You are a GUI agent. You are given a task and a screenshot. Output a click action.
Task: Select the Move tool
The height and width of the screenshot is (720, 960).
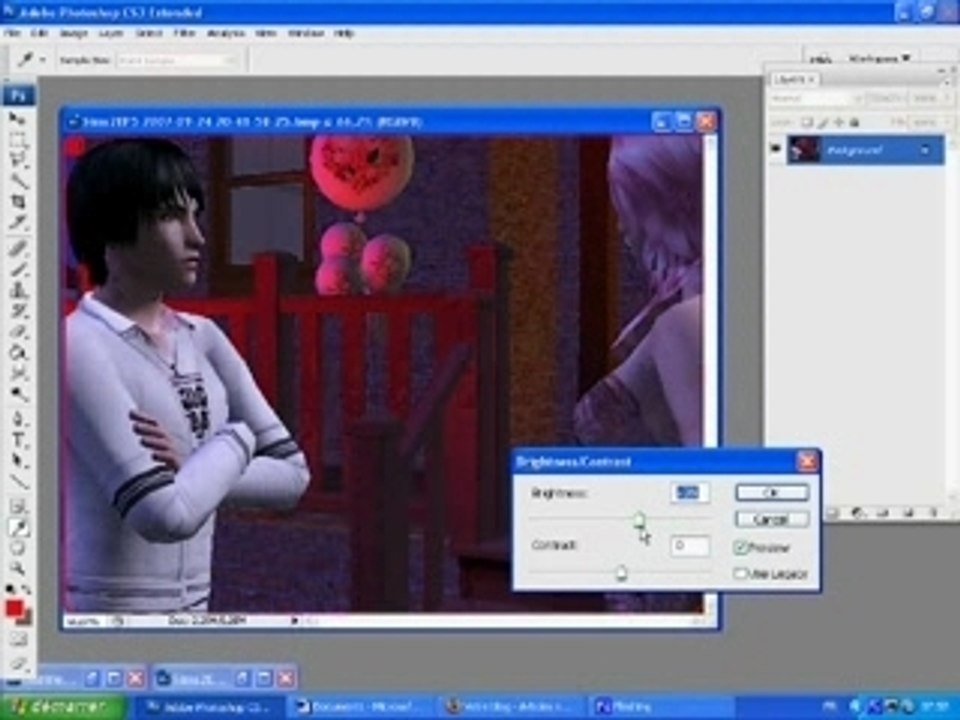pos(18,118)
